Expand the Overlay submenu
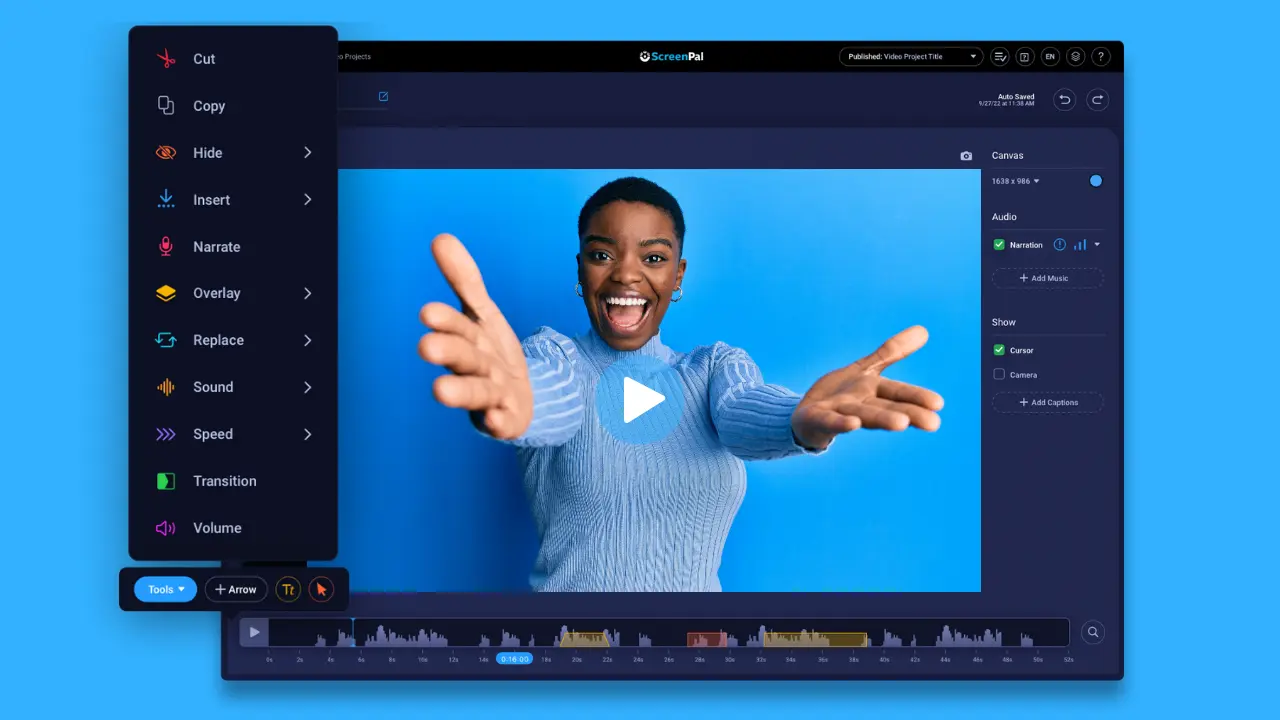Screen dimensions: 1280x720 point(216,293)
